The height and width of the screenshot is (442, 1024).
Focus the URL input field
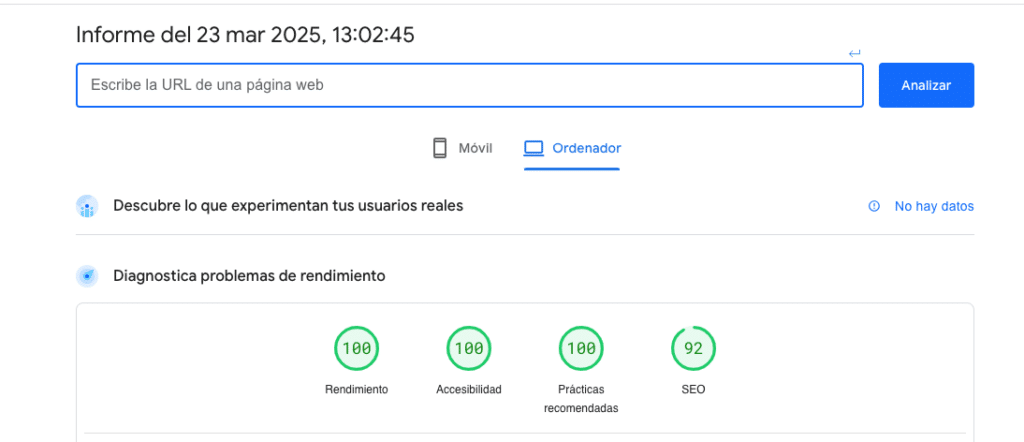point(469,86)
